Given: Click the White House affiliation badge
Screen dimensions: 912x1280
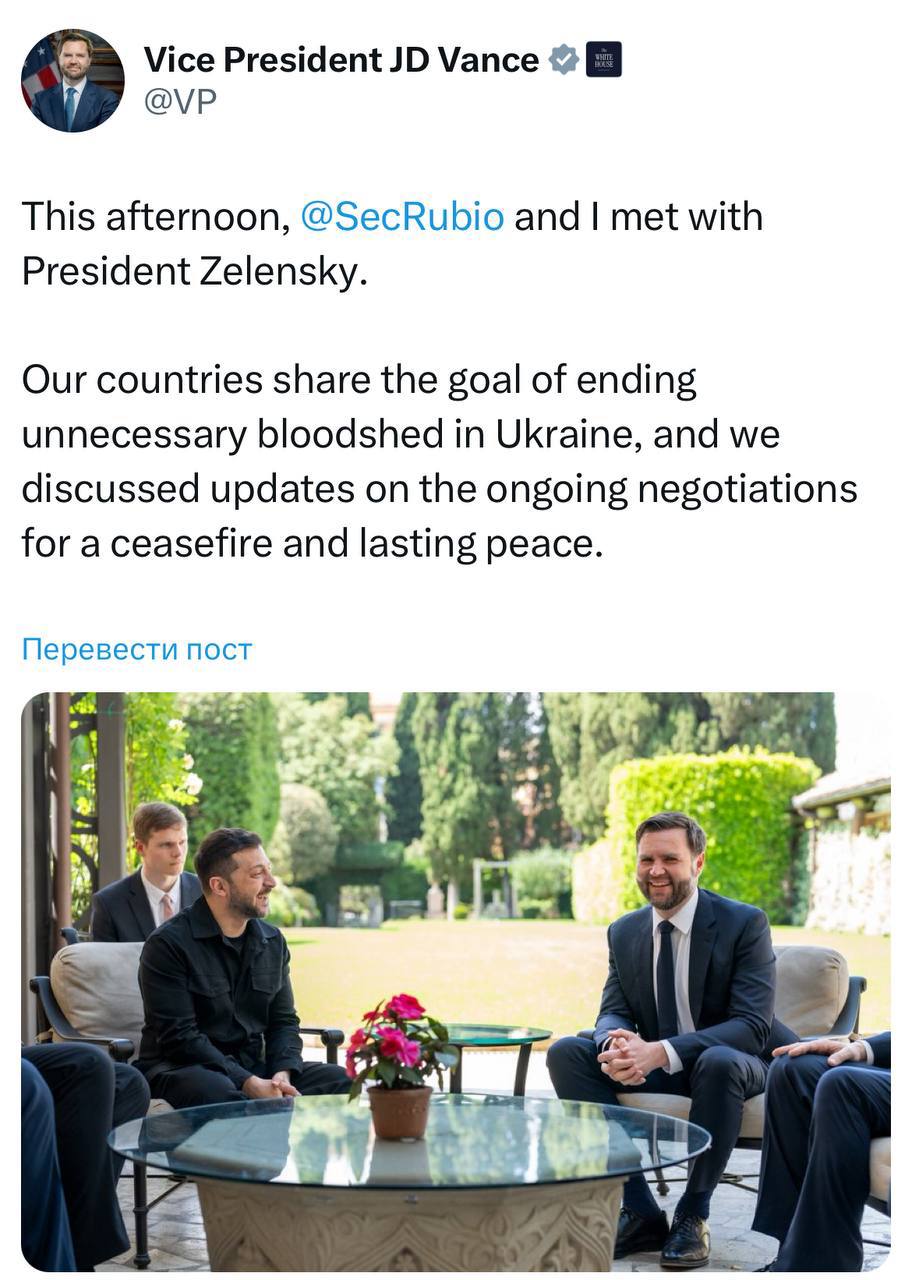Looking at the screenshot, I should point(603,60).
